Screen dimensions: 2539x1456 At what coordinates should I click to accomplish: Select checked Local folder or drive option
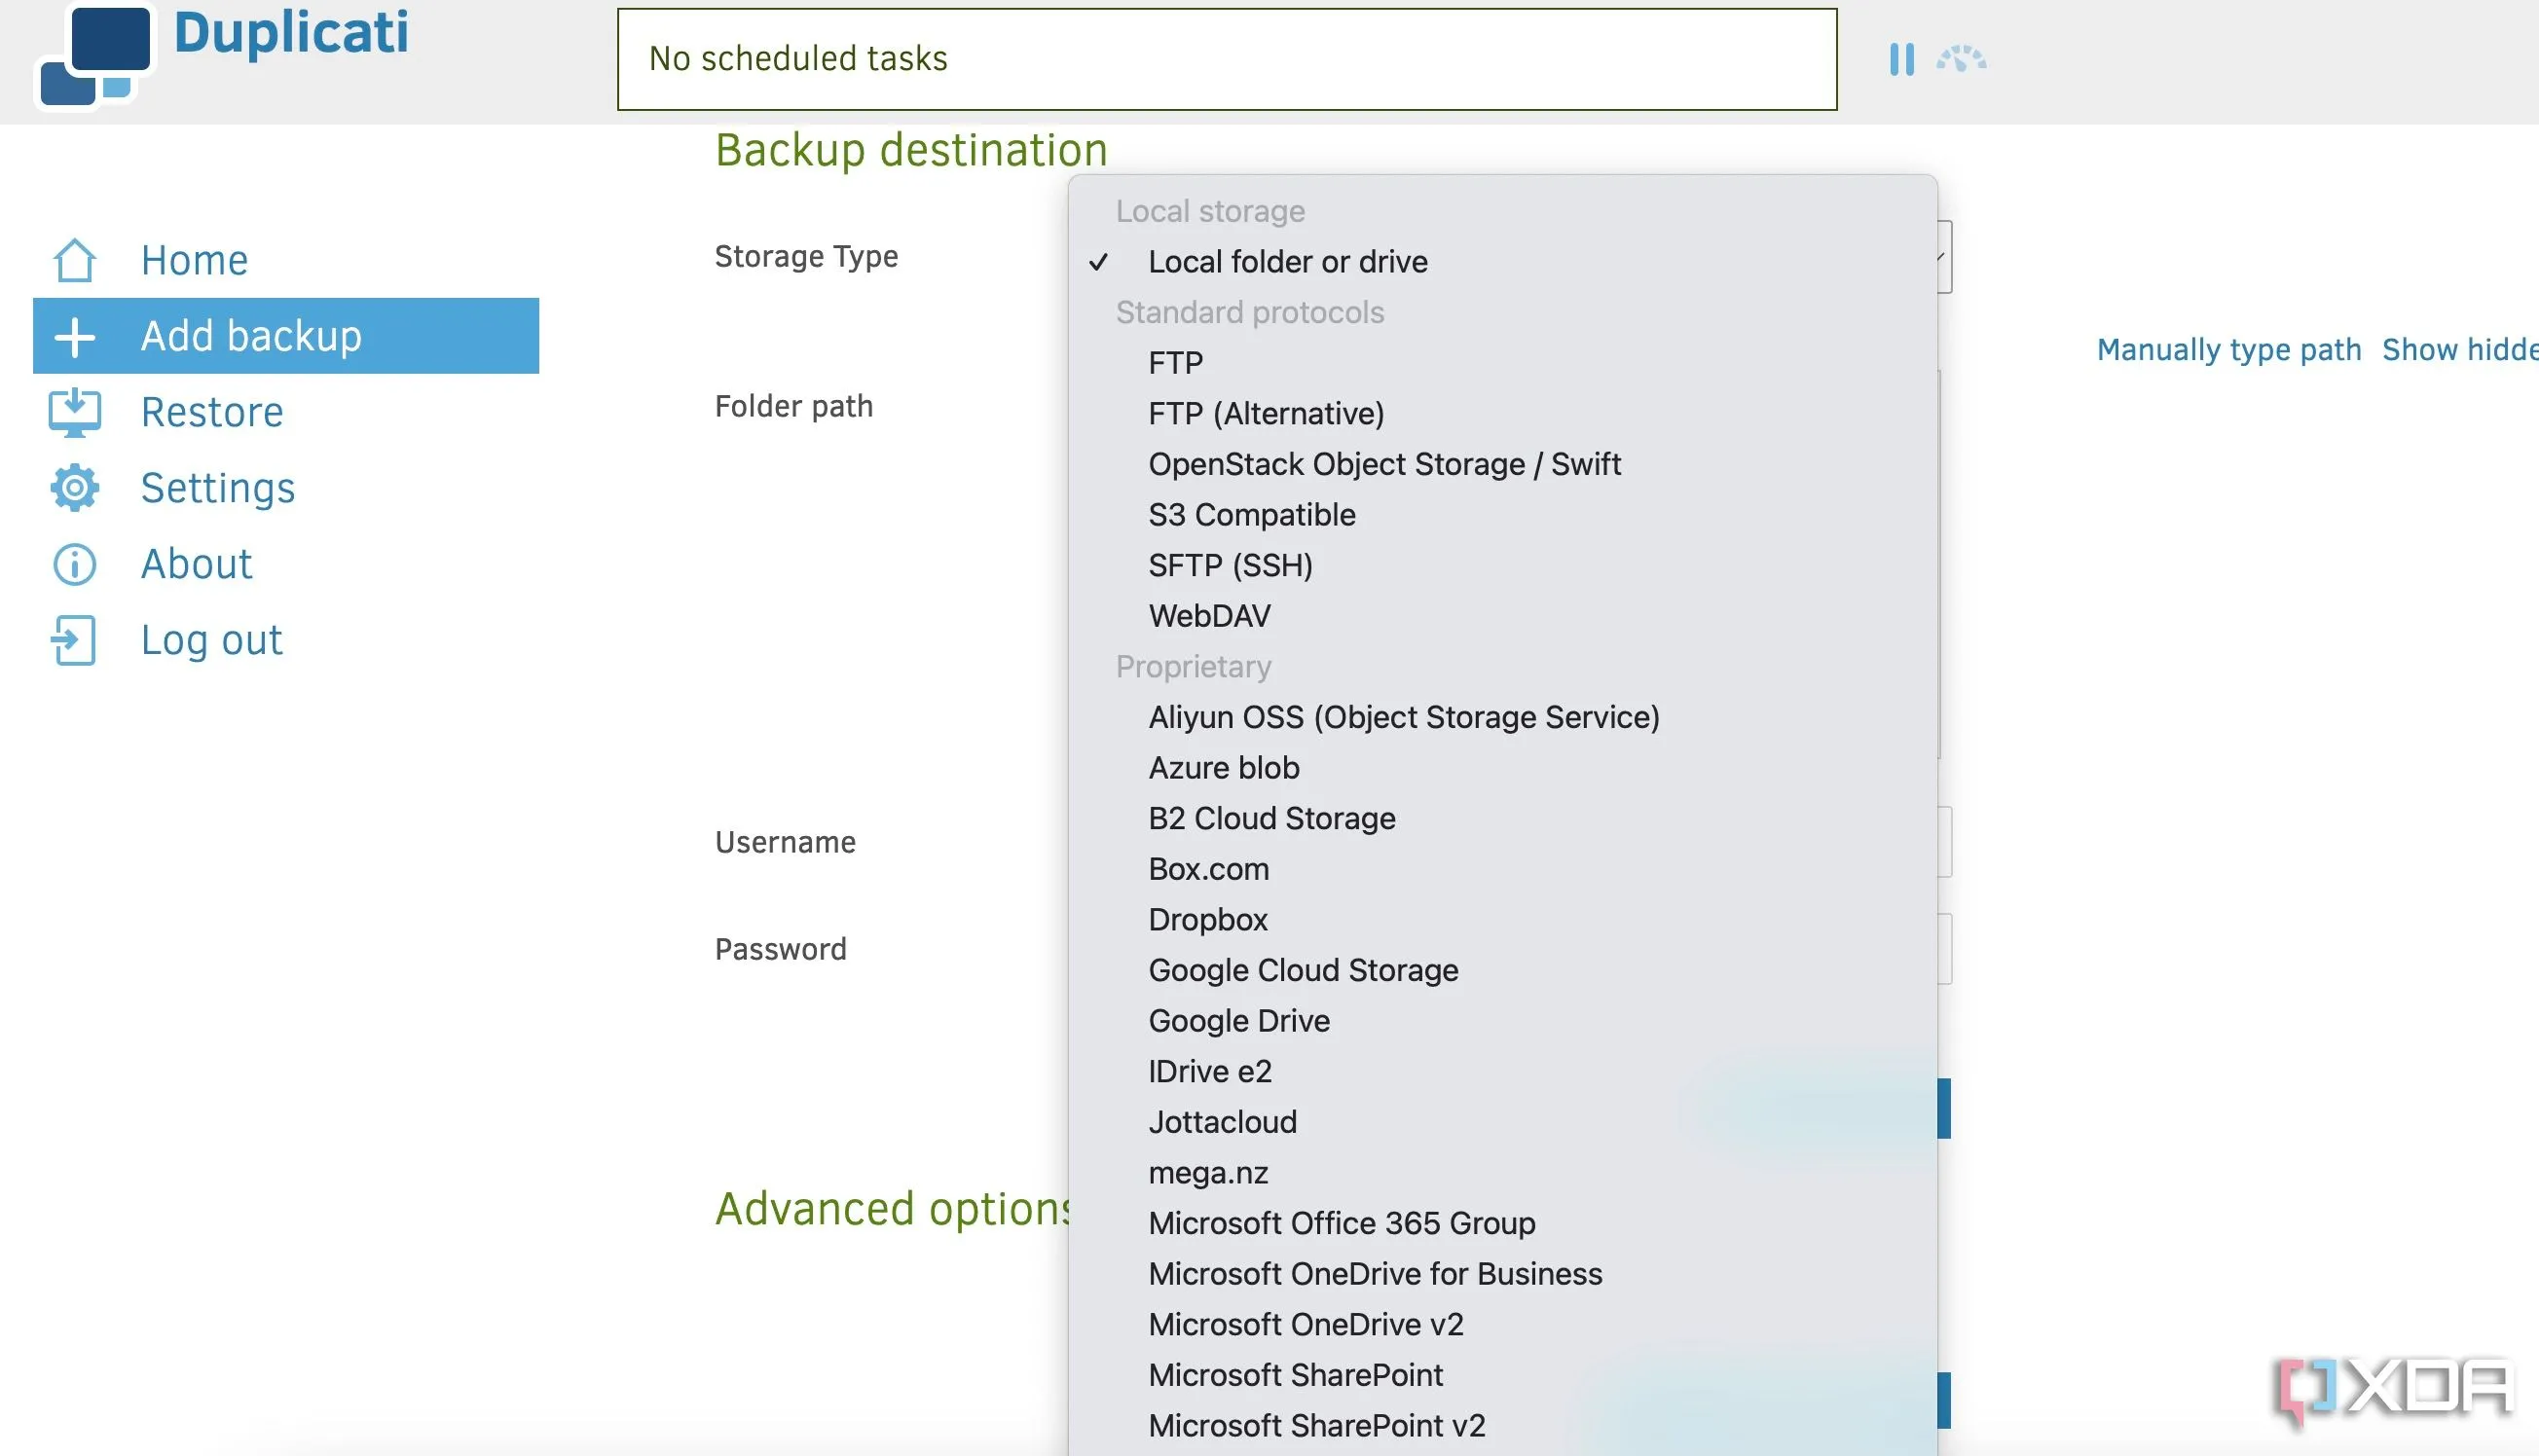coord(1287,262)
